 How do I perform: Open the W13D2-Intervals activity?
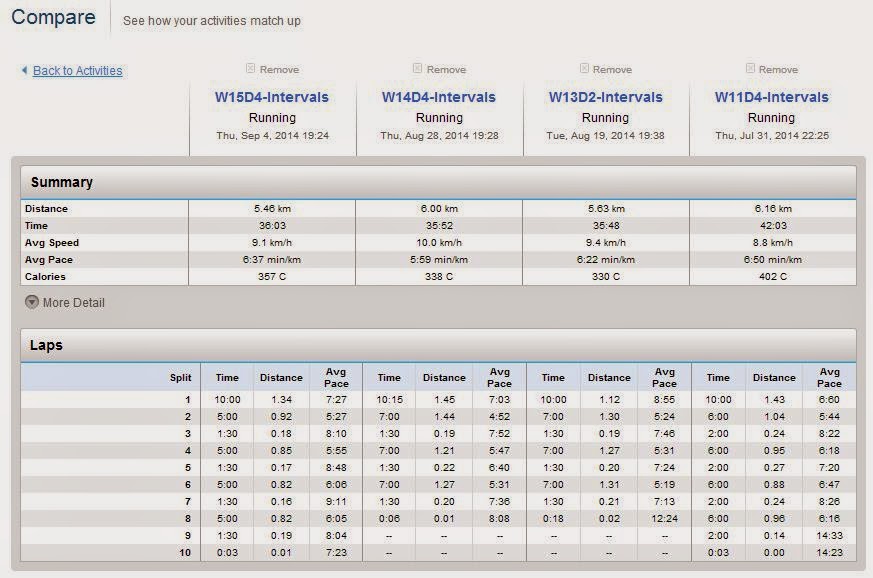coord(606,97)
